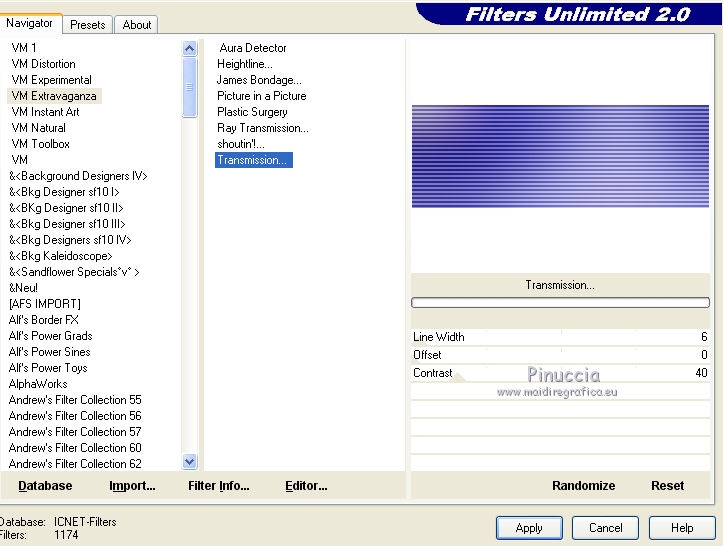The width and height of the screenshot is (723, 546).
Task: Choose &<Bkg Designers sf10 IV> category
Action: click(70, 240)
